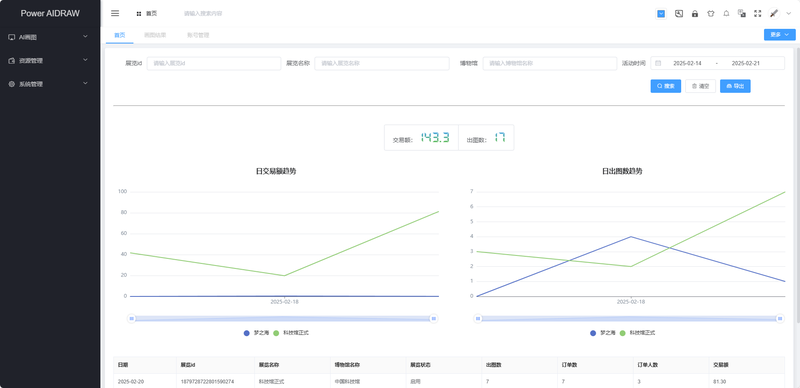The width and height of the screenshot is (800, 388).
Task: Focus the 展览id input field
Action: point(214,63)
